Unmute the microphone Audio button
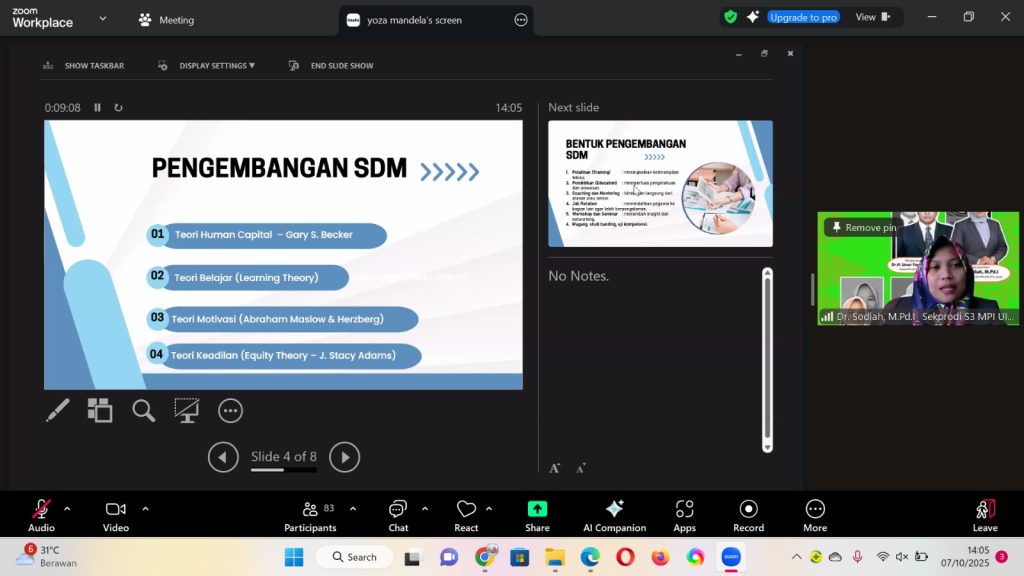 pyautogui.click(x=41, y=515)
